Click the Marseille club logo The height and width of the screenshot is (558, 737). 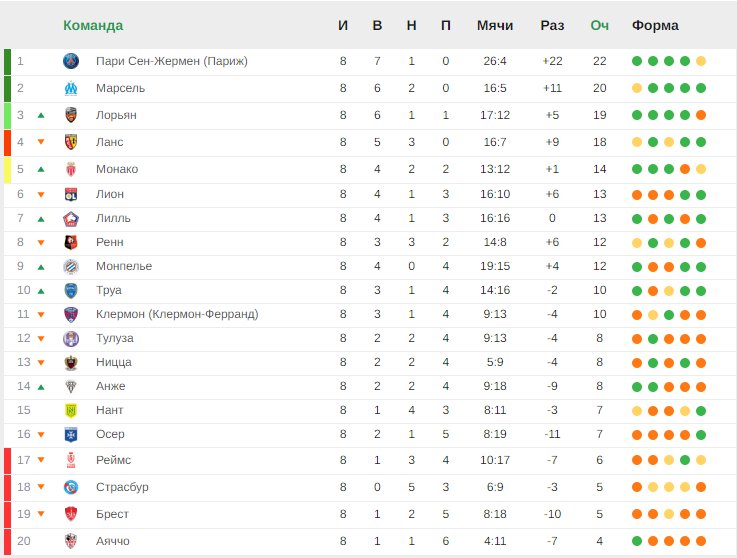click(70, 88)
